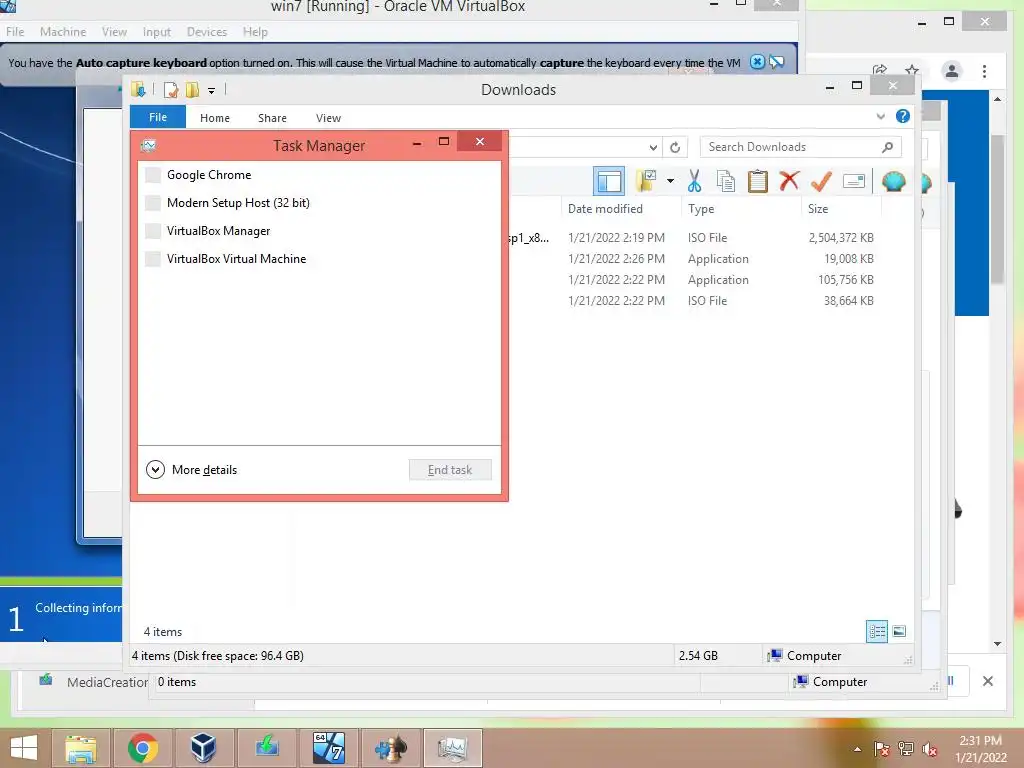The height and width of the screenshot is (768, 1024).
Task: Open VirtualBox from the taskbar
Action: tap(203, 748)
